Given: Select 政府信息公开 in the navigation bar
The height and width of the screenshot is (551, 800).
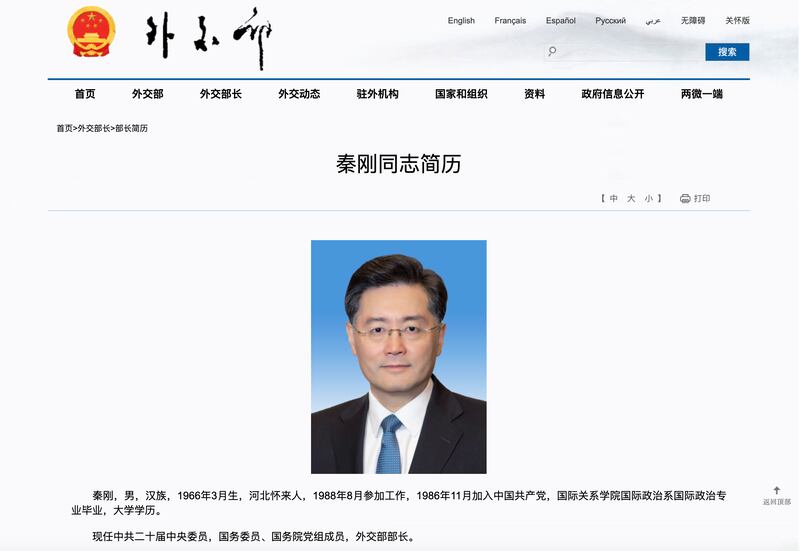Looking at the screenshot, I should tap(612, 94).
